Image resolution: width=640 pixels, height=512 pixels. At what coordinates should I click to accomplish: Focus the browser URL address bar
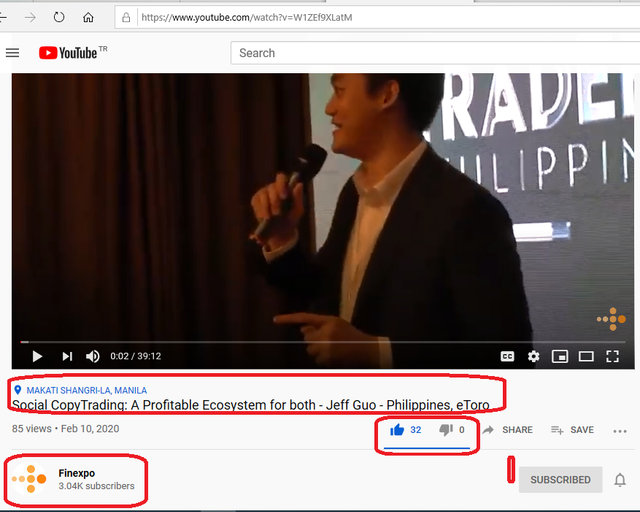378,18
